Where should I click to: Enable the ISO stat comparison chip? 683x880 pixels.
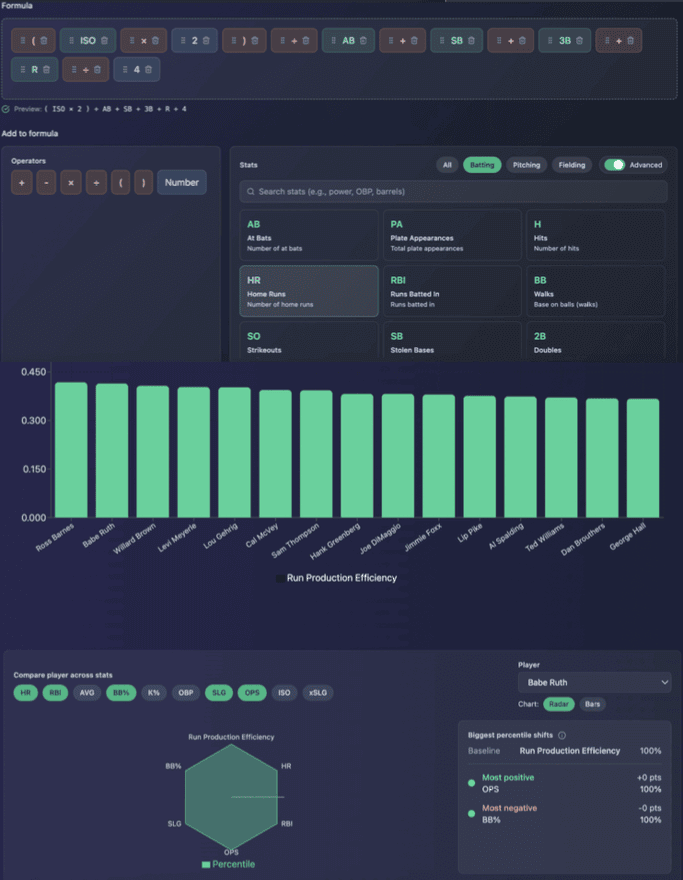284,692
